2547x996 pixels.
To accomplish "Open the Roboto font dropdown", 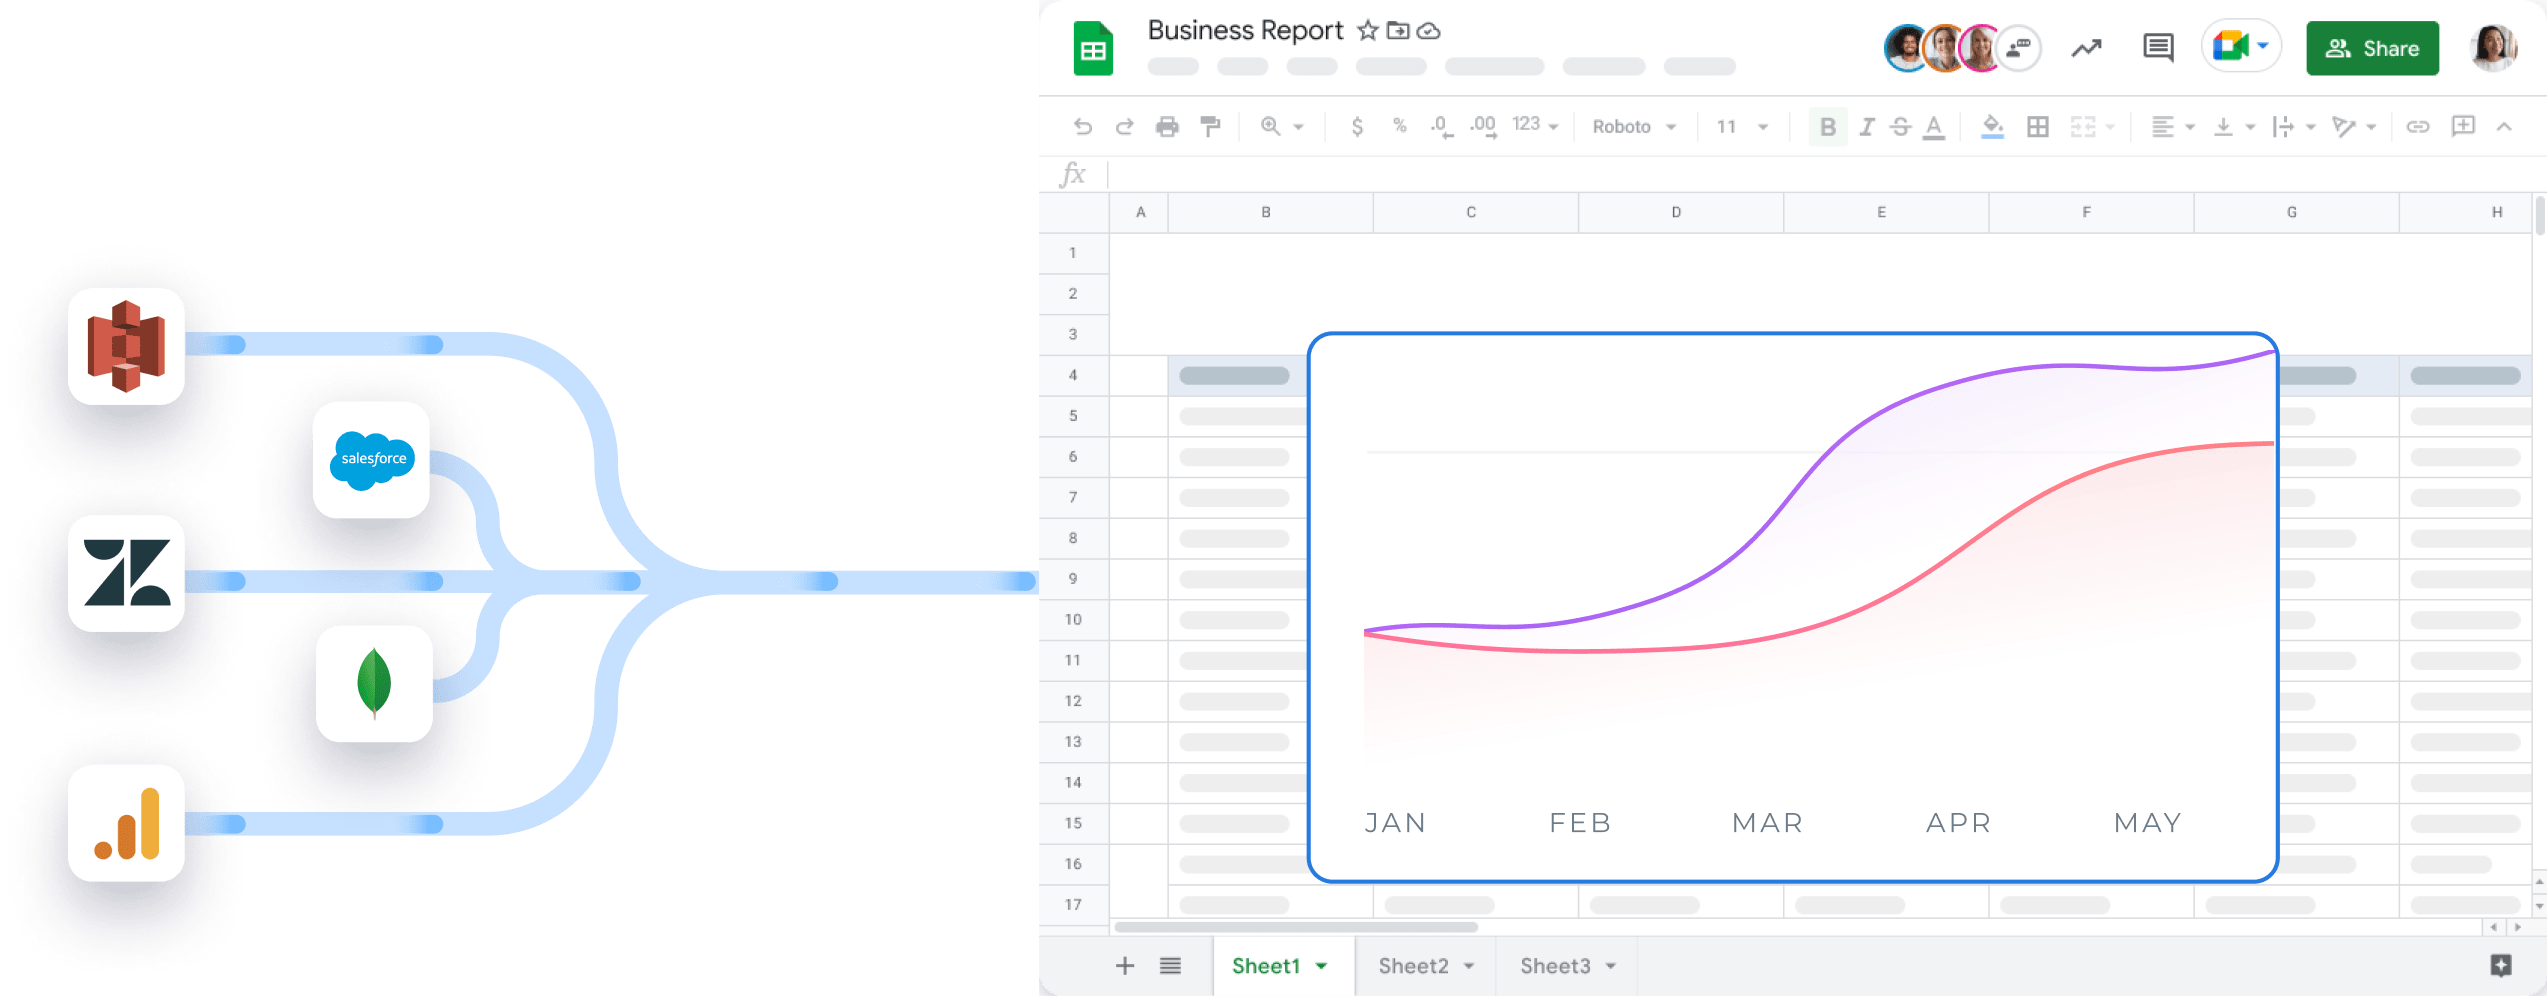I will (x=1634, y=127).
